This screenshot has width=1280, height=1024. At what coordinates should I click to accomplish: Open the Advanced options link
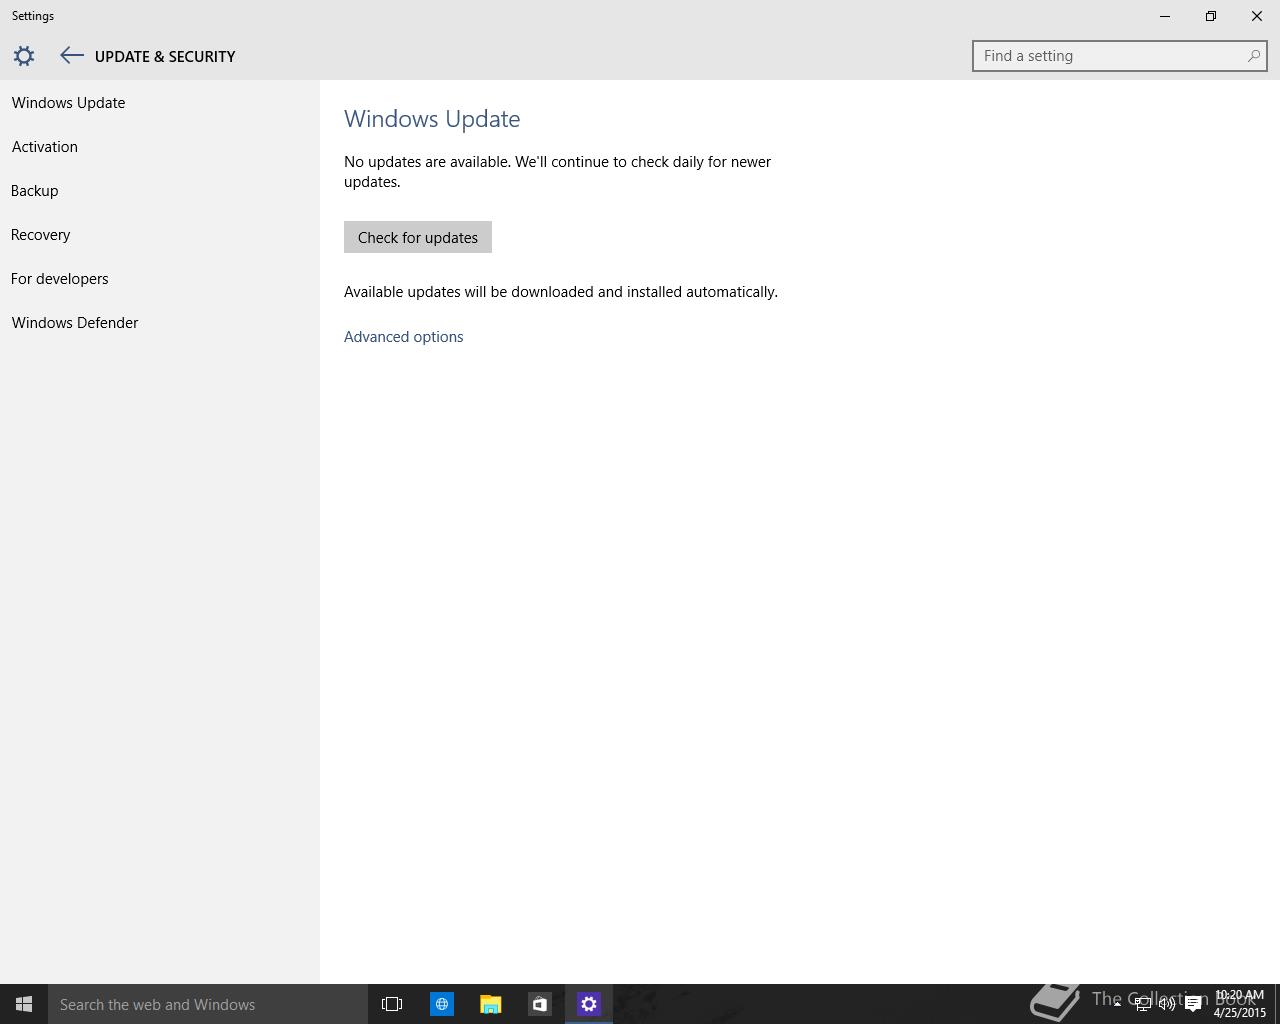click(403, 337)
